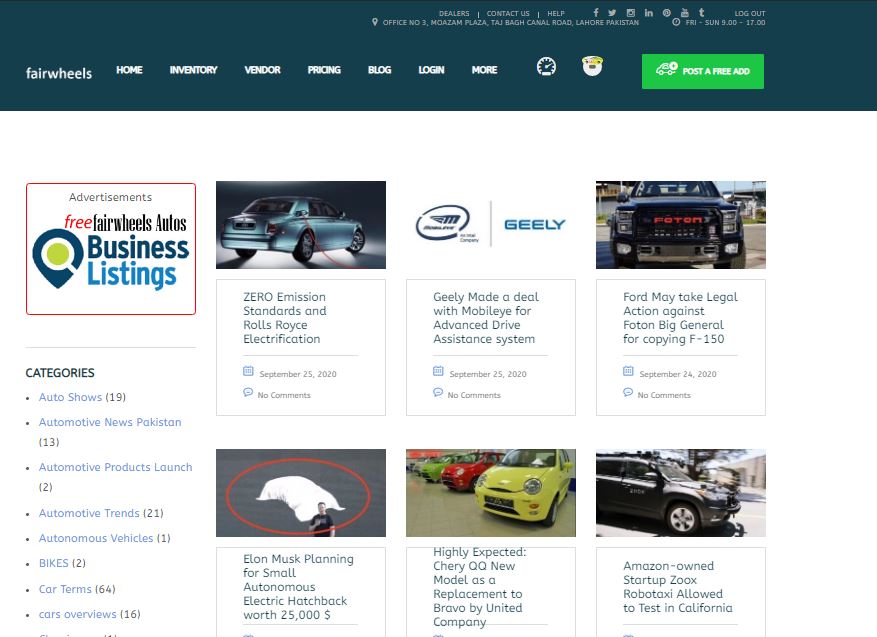This screenshot has width=877, height=637.
Task: Open the Pinterest icon in header
Action: 667,12
